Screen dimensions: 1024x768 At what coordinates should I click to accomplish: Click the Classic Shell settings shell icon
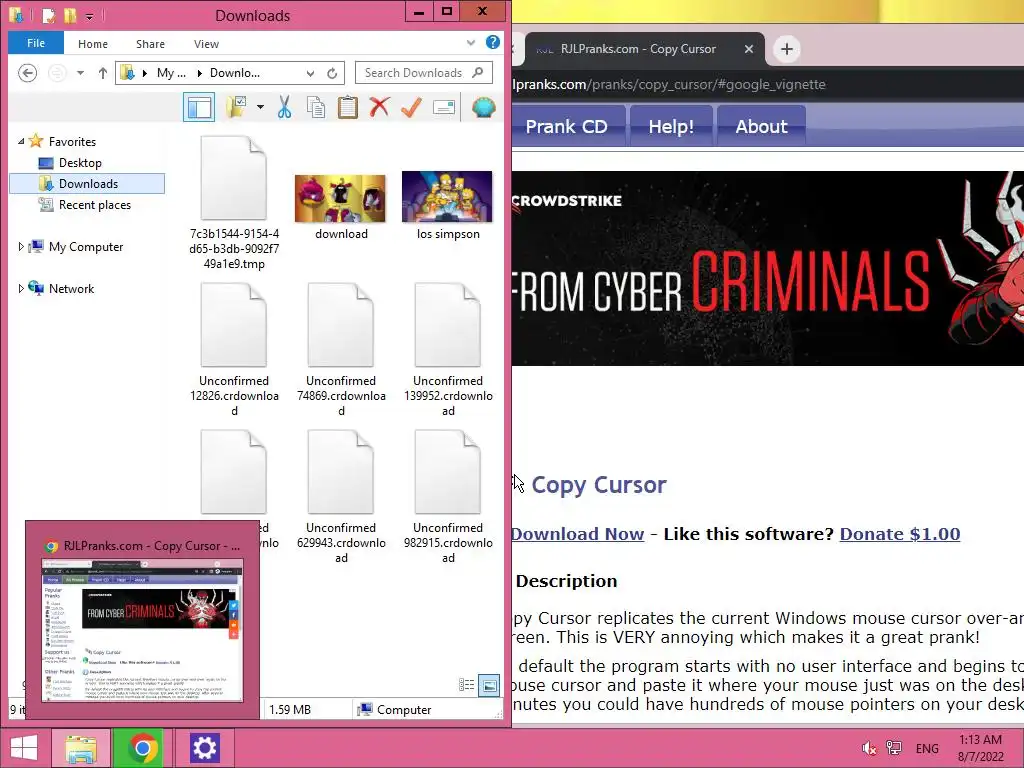[x=483, y=107]
